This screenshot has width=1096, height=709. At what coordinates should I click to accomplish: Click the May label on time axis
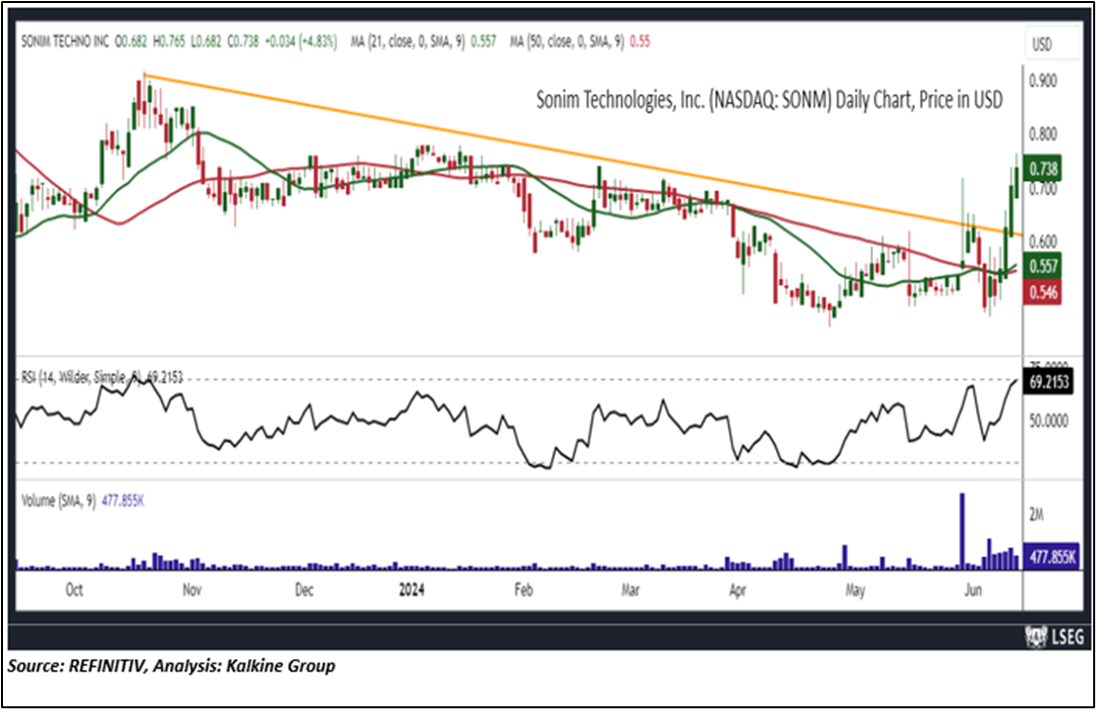pos(855,591)
